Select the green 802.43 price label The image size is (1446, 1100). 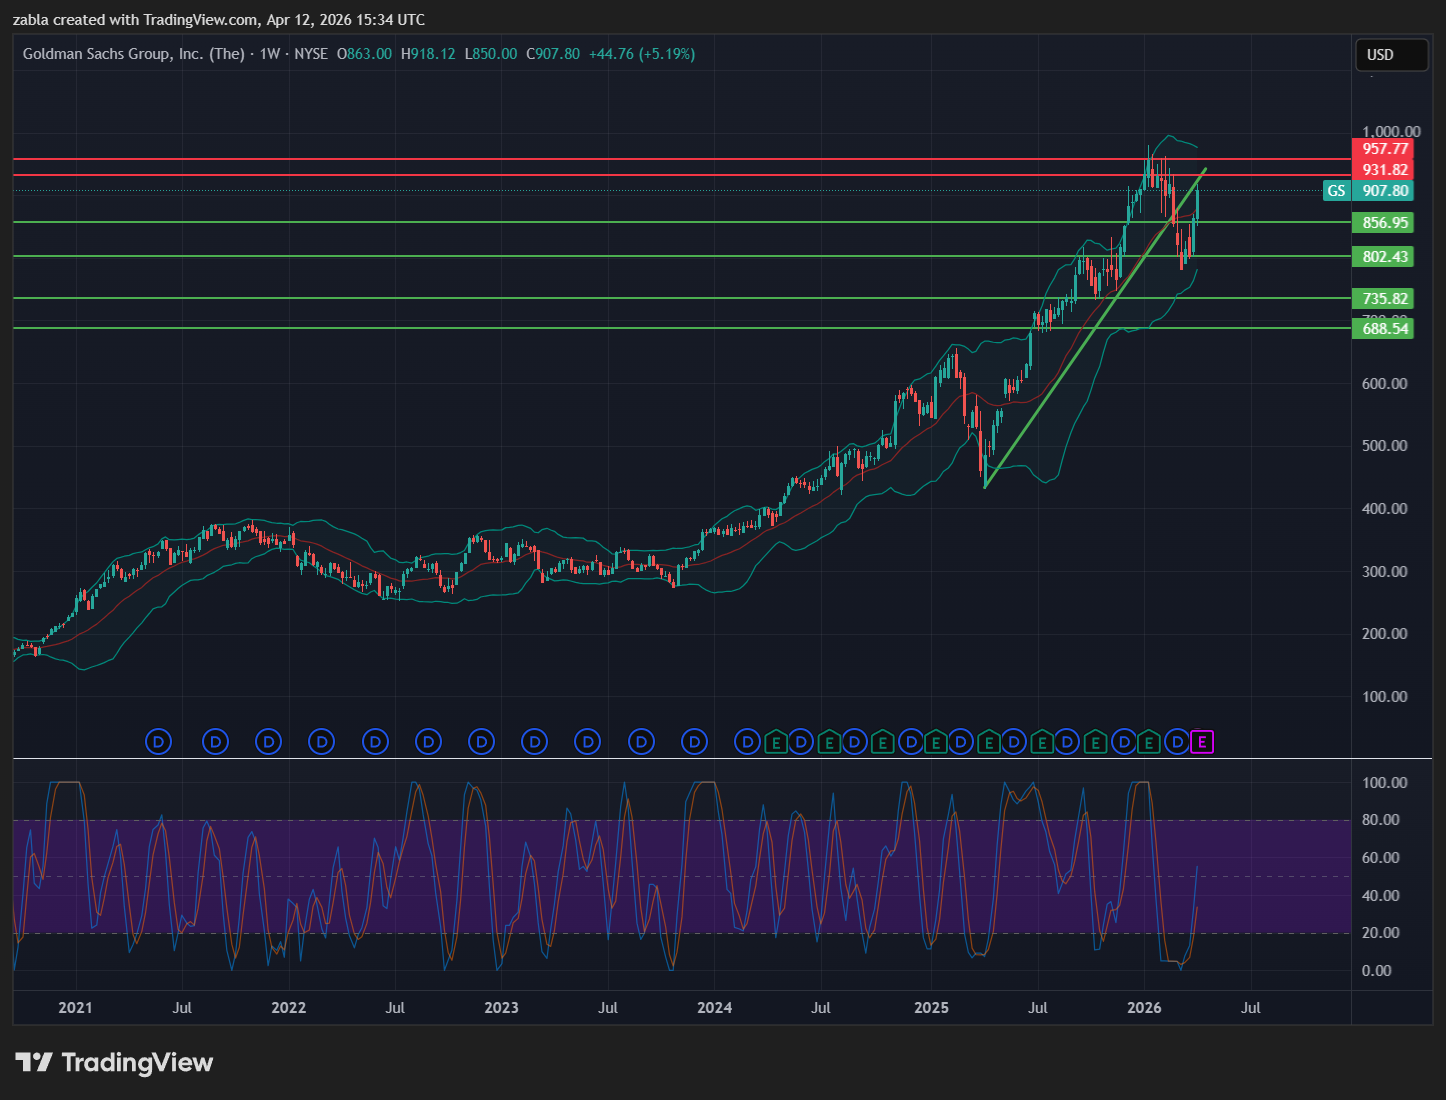click(1384, 257)
